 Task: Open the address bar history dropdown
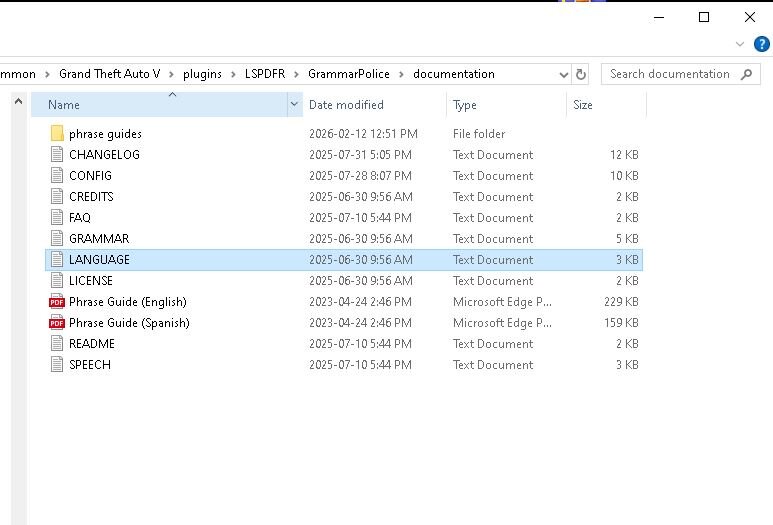pyautogui.click(x=563, y=74)
